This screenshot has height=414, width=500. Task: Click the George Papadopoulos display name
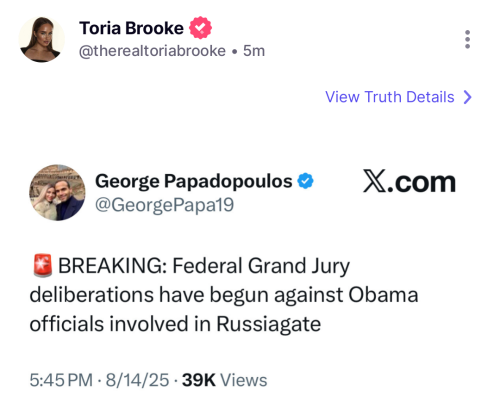tap(194, 182)
